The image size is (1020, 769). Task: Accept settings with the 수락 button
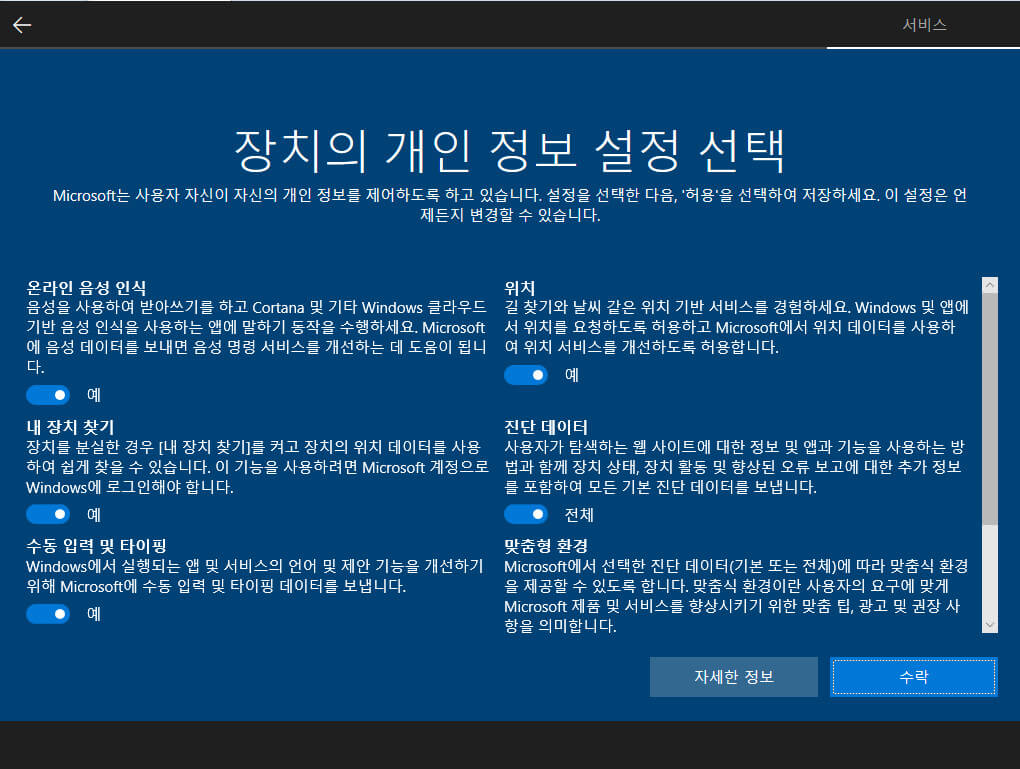(914, 677)
